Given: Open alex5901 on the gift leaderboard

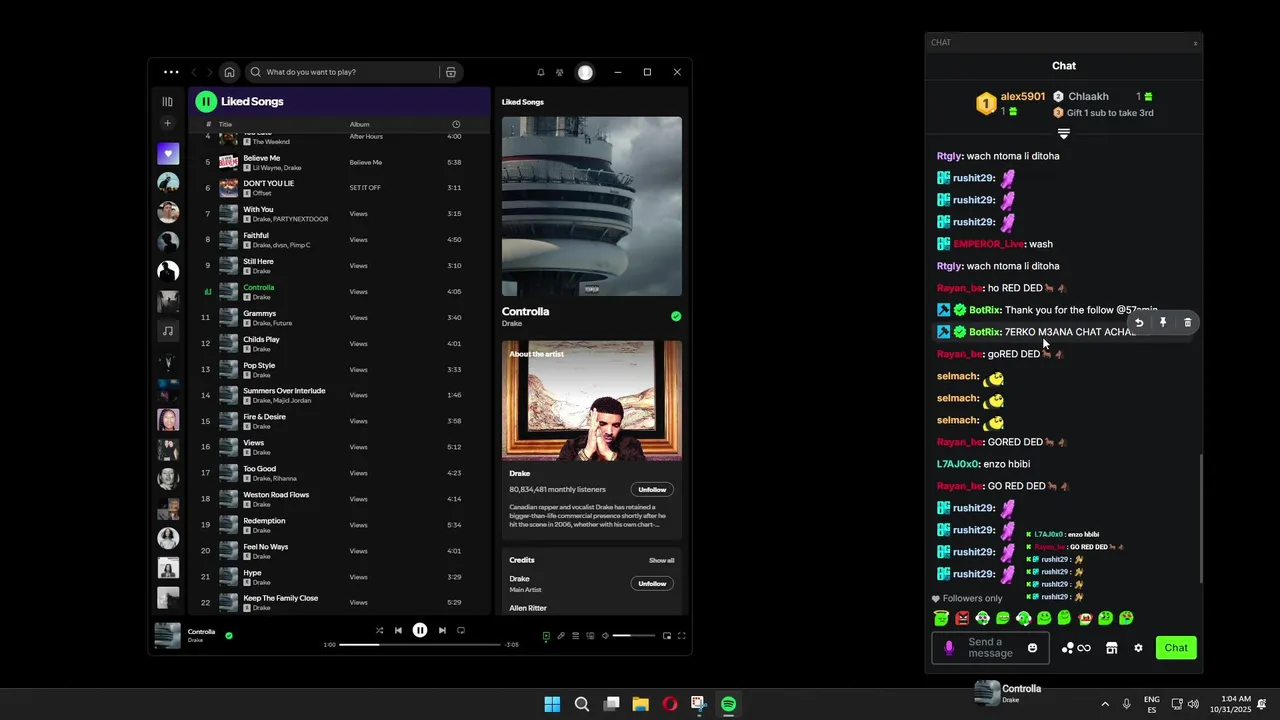Looking at the screenshot, I should (1022, 97).
